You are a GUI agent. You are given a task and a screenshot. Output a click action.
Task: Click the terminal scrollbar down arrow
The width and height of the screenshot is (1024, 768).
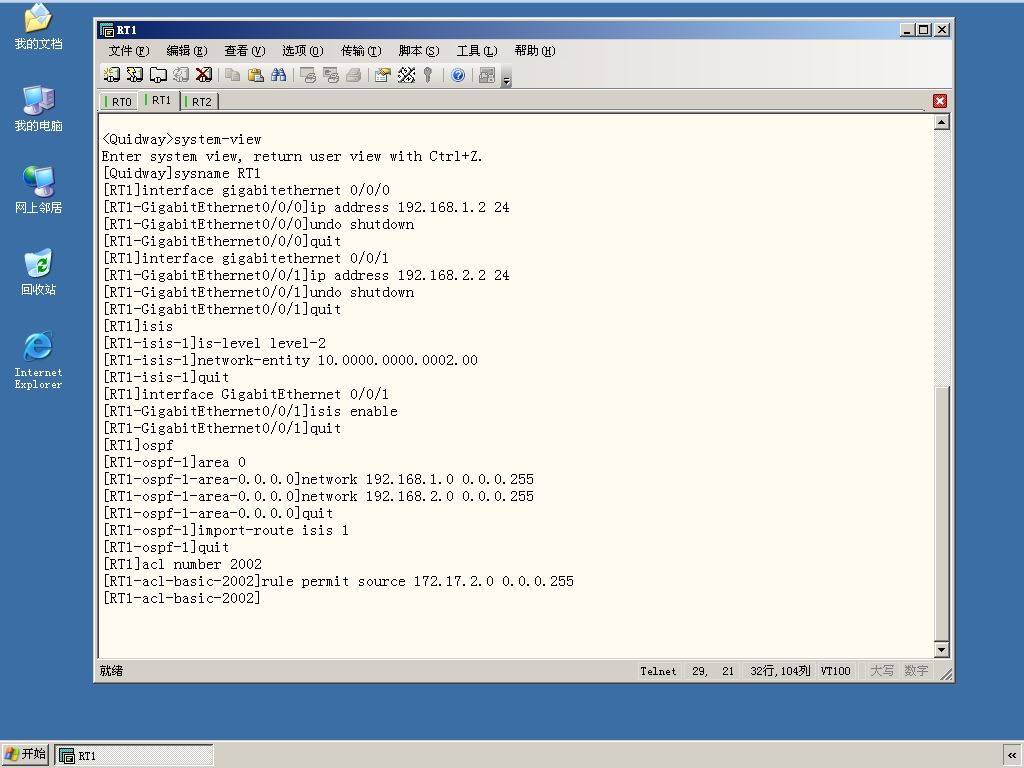(941, 649)
